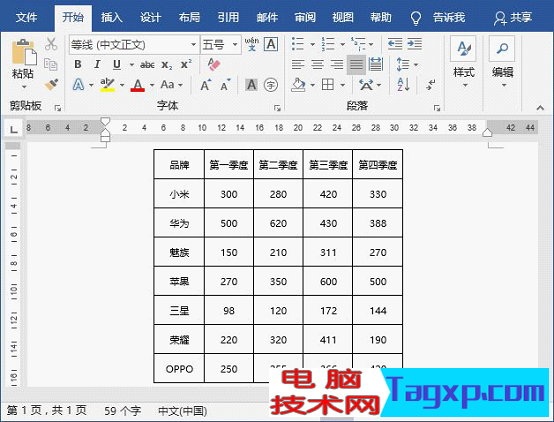Screen dimensions: 554x422
Task: Apply character border icon
Action: 271,44
